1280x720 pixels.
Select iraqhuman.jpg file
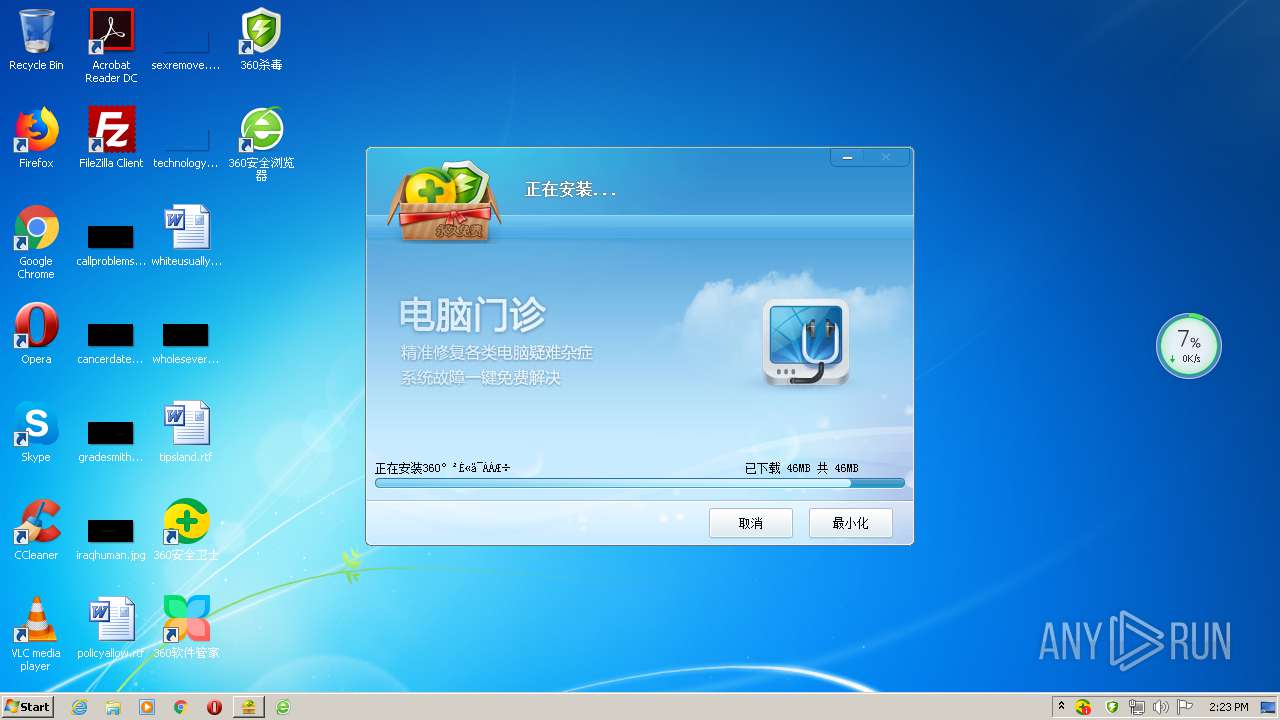tap(111, 538)
